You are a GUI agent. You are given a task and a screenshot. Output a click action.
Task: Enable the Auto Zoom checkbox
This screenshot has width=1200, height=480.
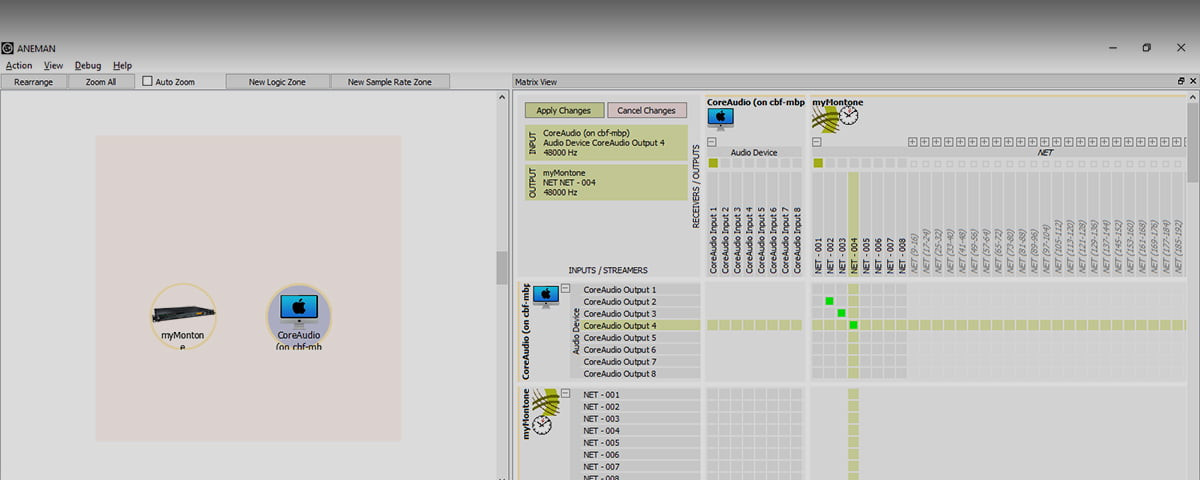point(148,81)
